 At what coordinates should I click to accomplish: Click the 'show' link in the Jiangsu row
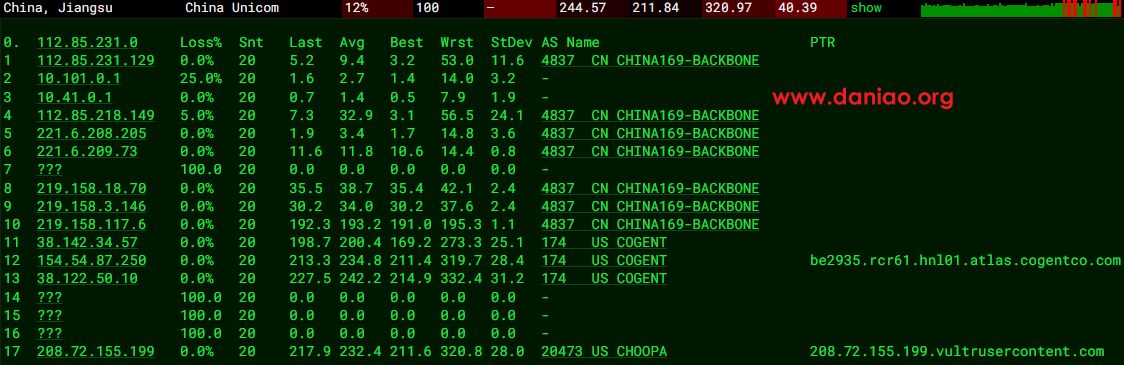point(866,9)
